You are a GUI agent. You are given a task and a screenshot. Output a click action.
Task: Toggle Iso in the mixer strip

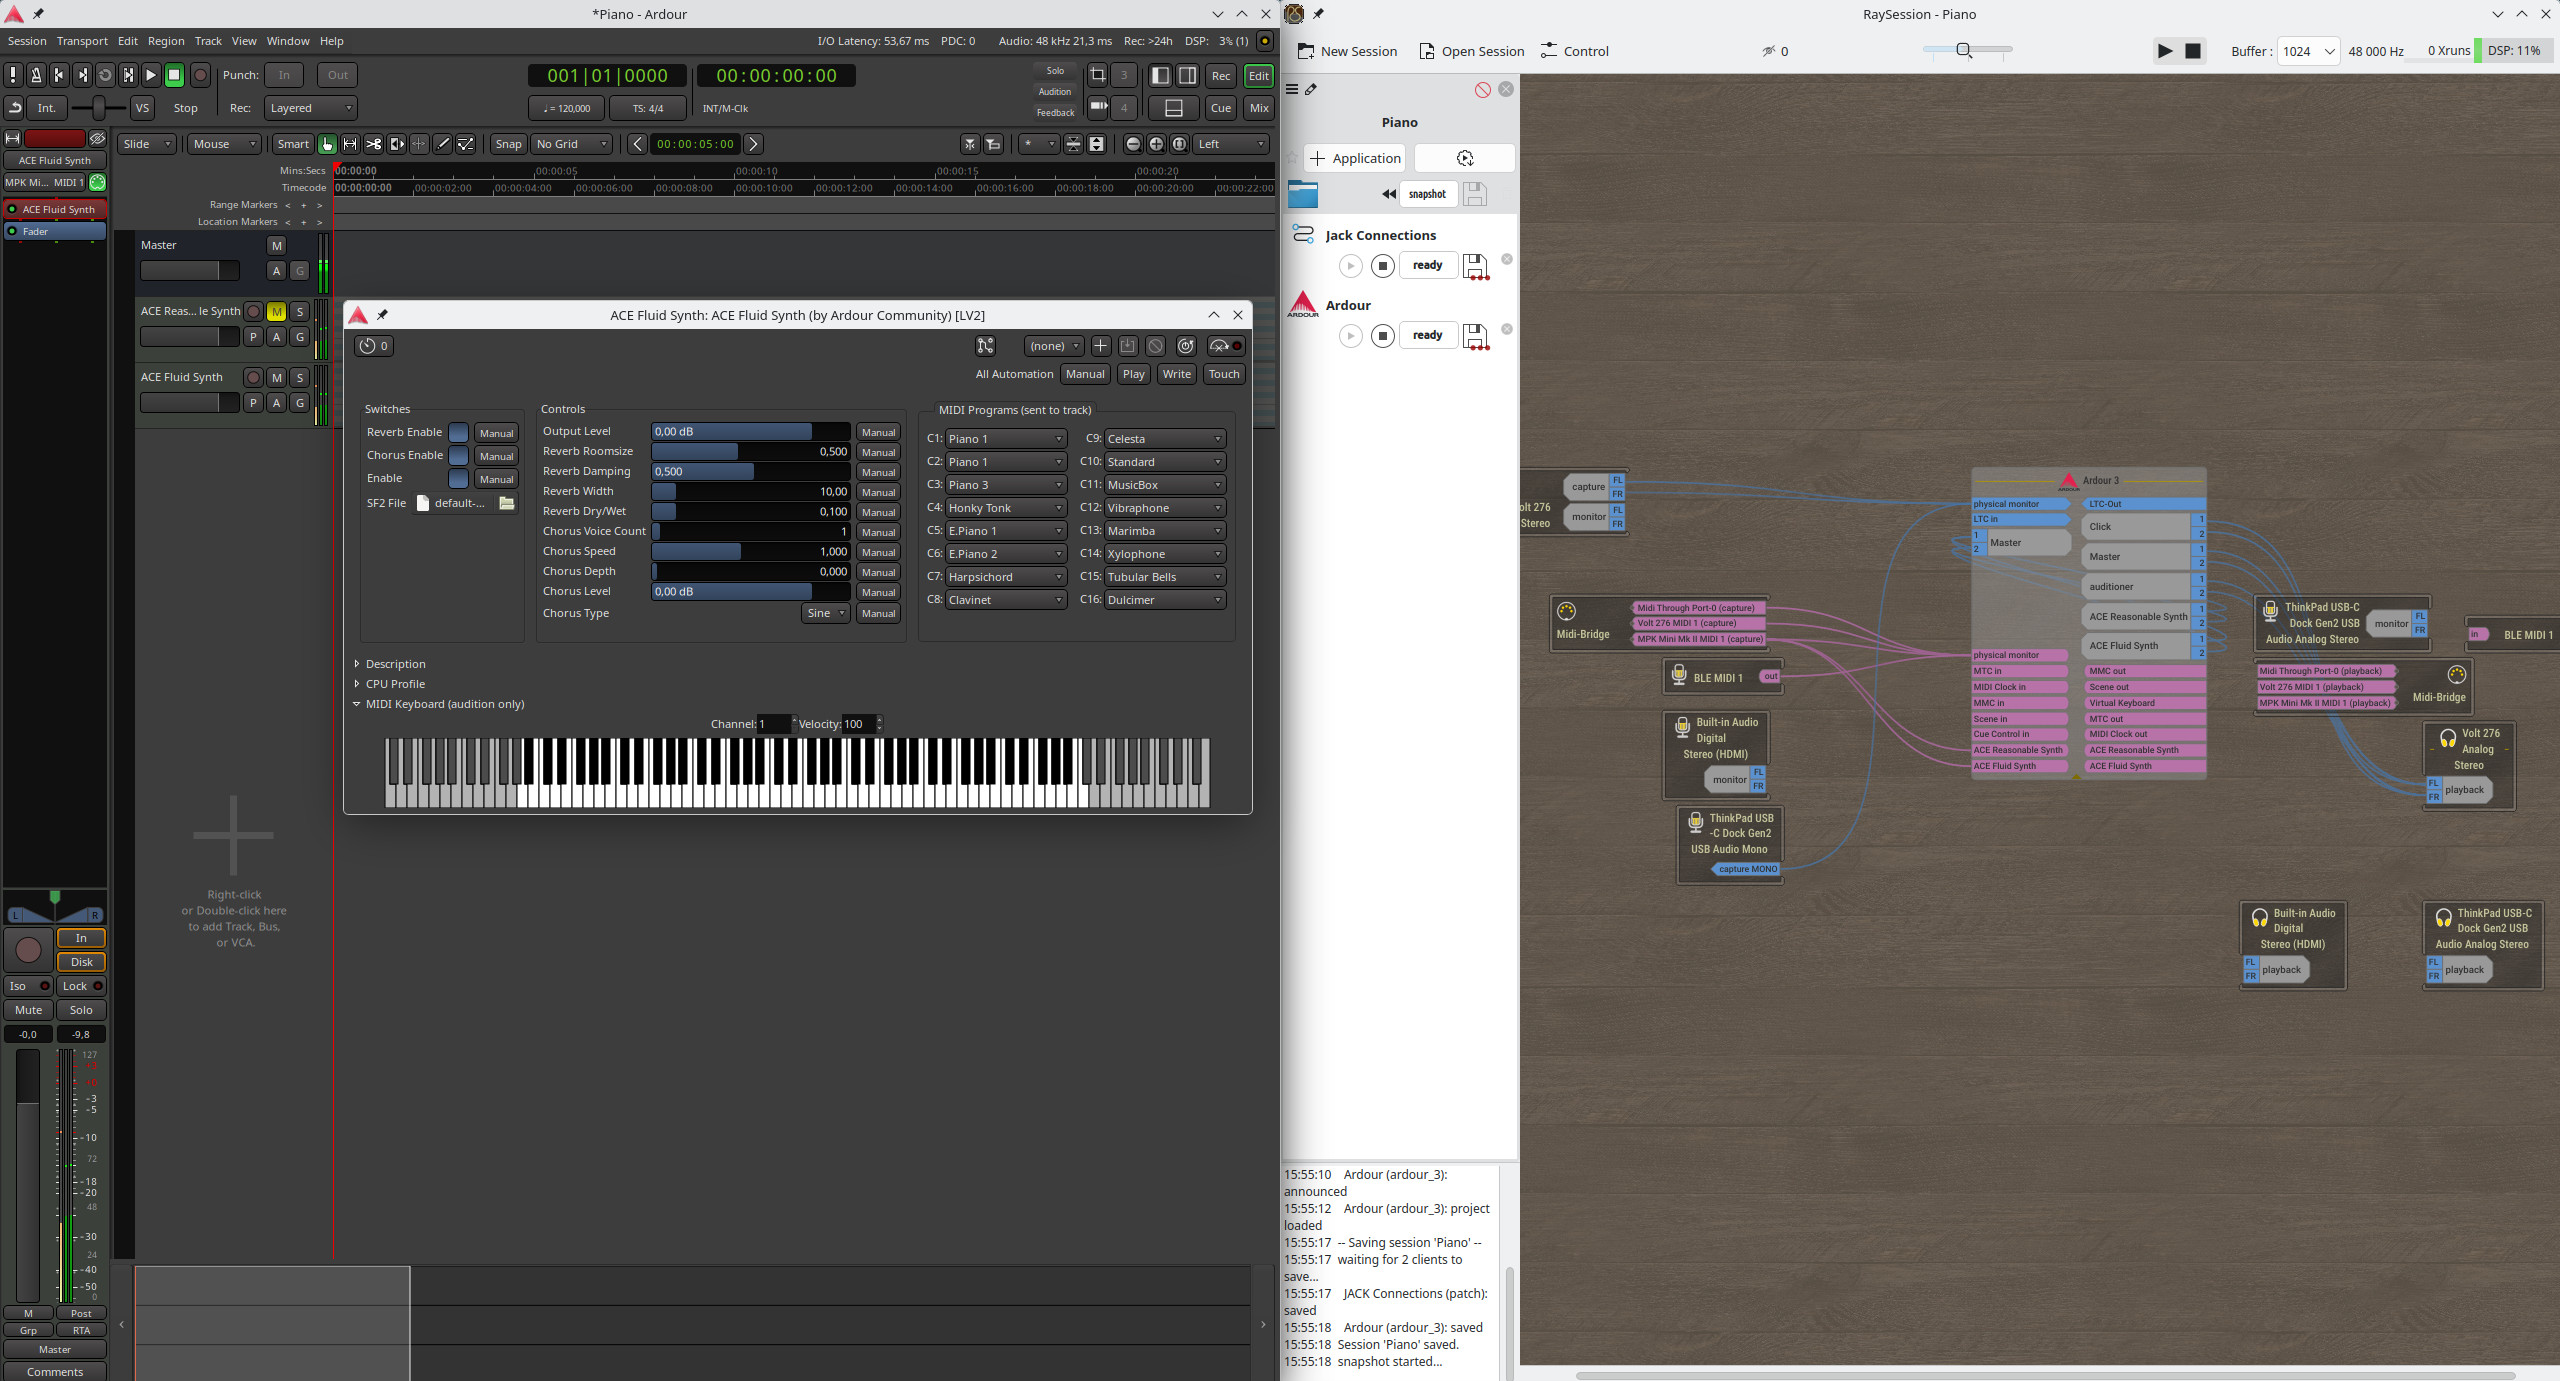coord(28,986)
